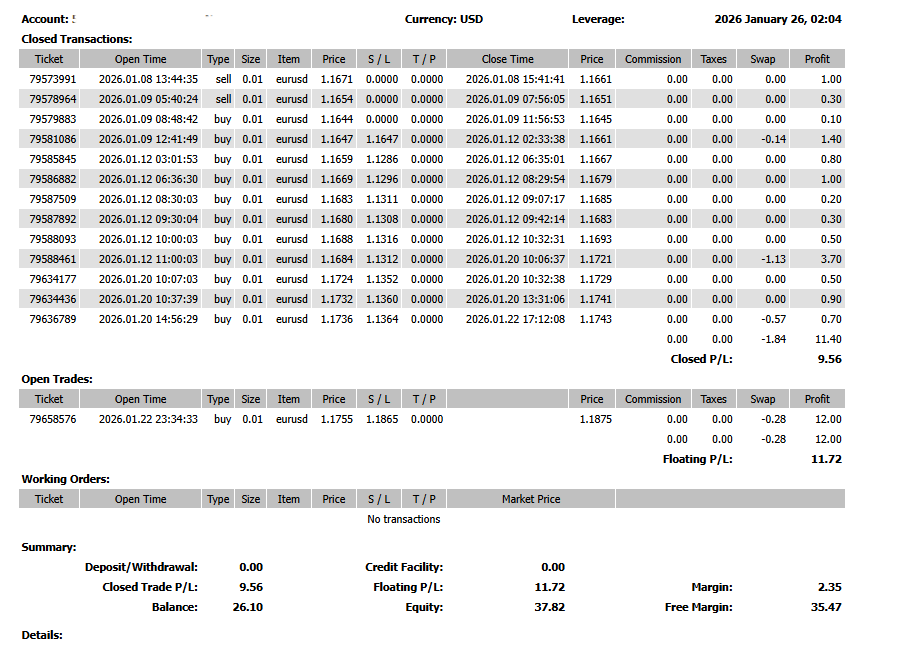
Task: Click the swap value -0.14
Action: pyautogui.click(x=774, y=139)
